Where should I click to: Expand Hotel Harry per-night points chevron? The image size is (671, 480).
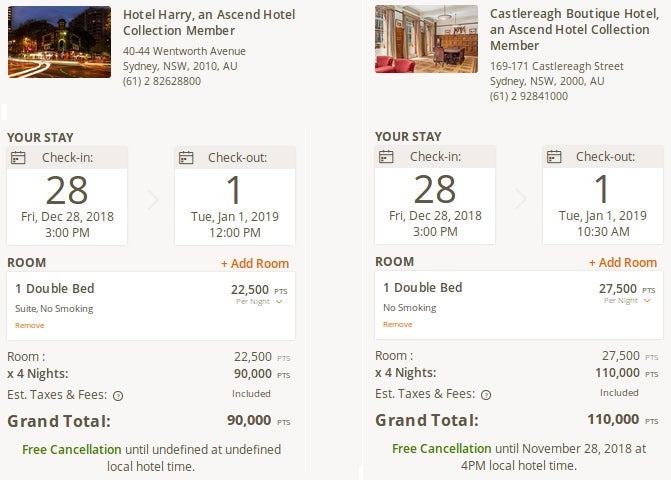point(280,301)
